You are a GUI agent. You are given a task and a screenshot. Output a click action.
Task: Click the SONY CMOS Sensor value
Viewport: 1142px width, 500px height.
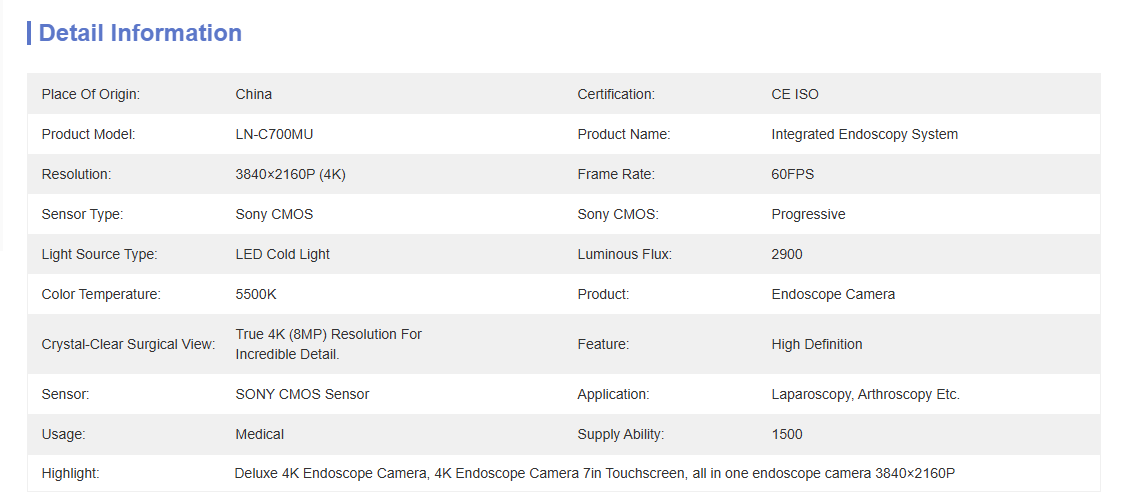tap(302, 394)
